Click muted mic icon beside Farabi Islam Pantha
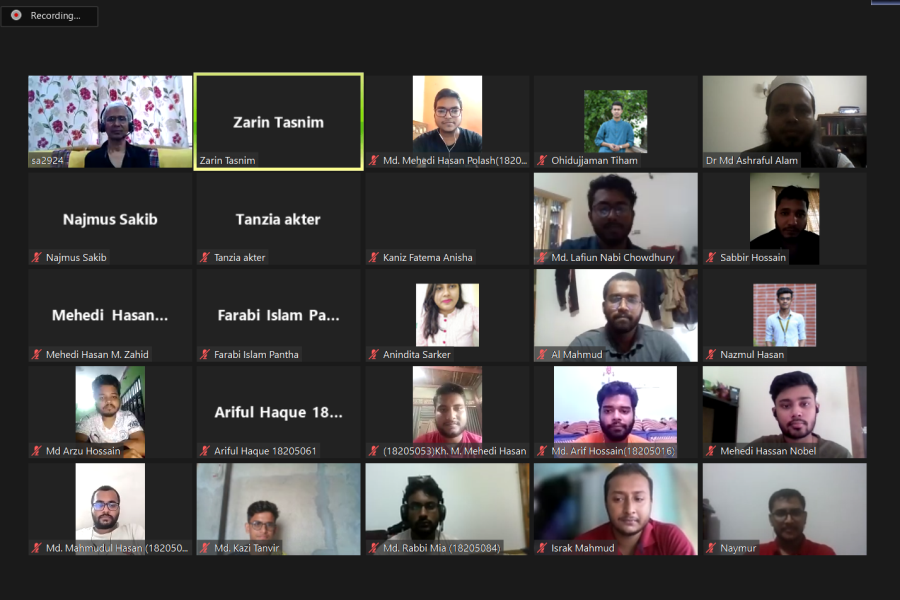 coord(205,355)
